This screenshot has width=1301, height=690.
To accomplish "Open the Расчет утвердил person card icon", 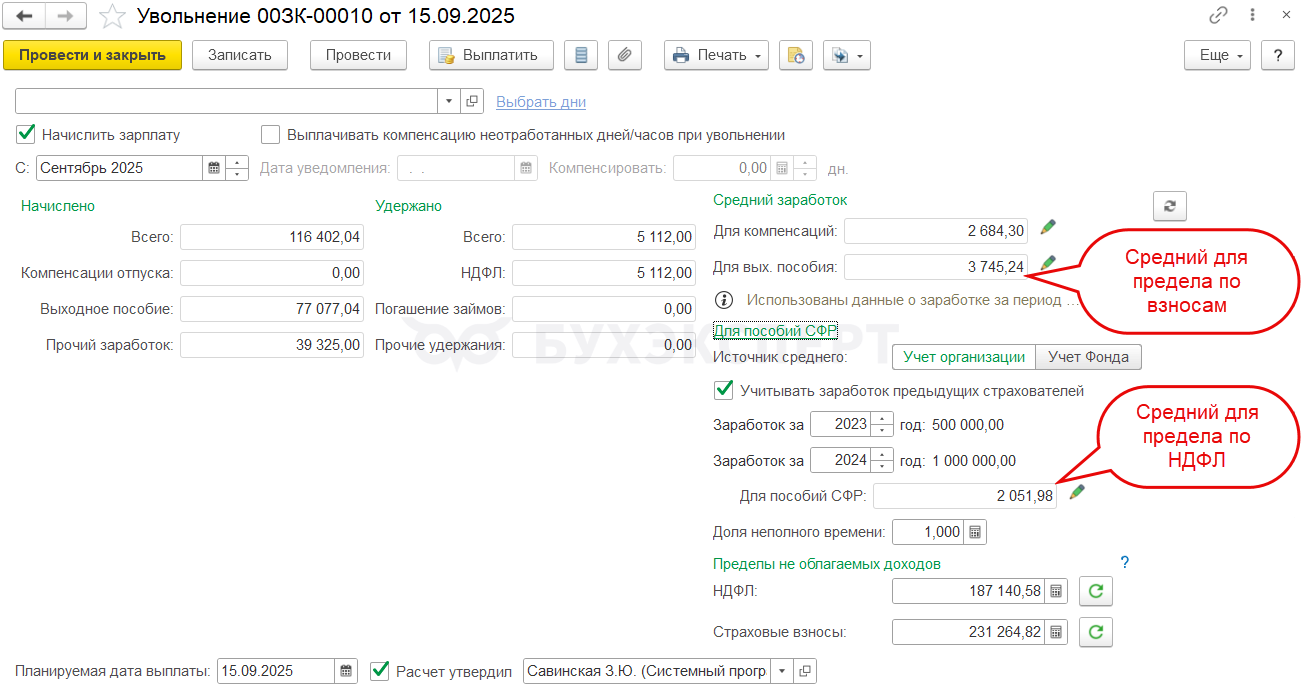I will point(804,671).
